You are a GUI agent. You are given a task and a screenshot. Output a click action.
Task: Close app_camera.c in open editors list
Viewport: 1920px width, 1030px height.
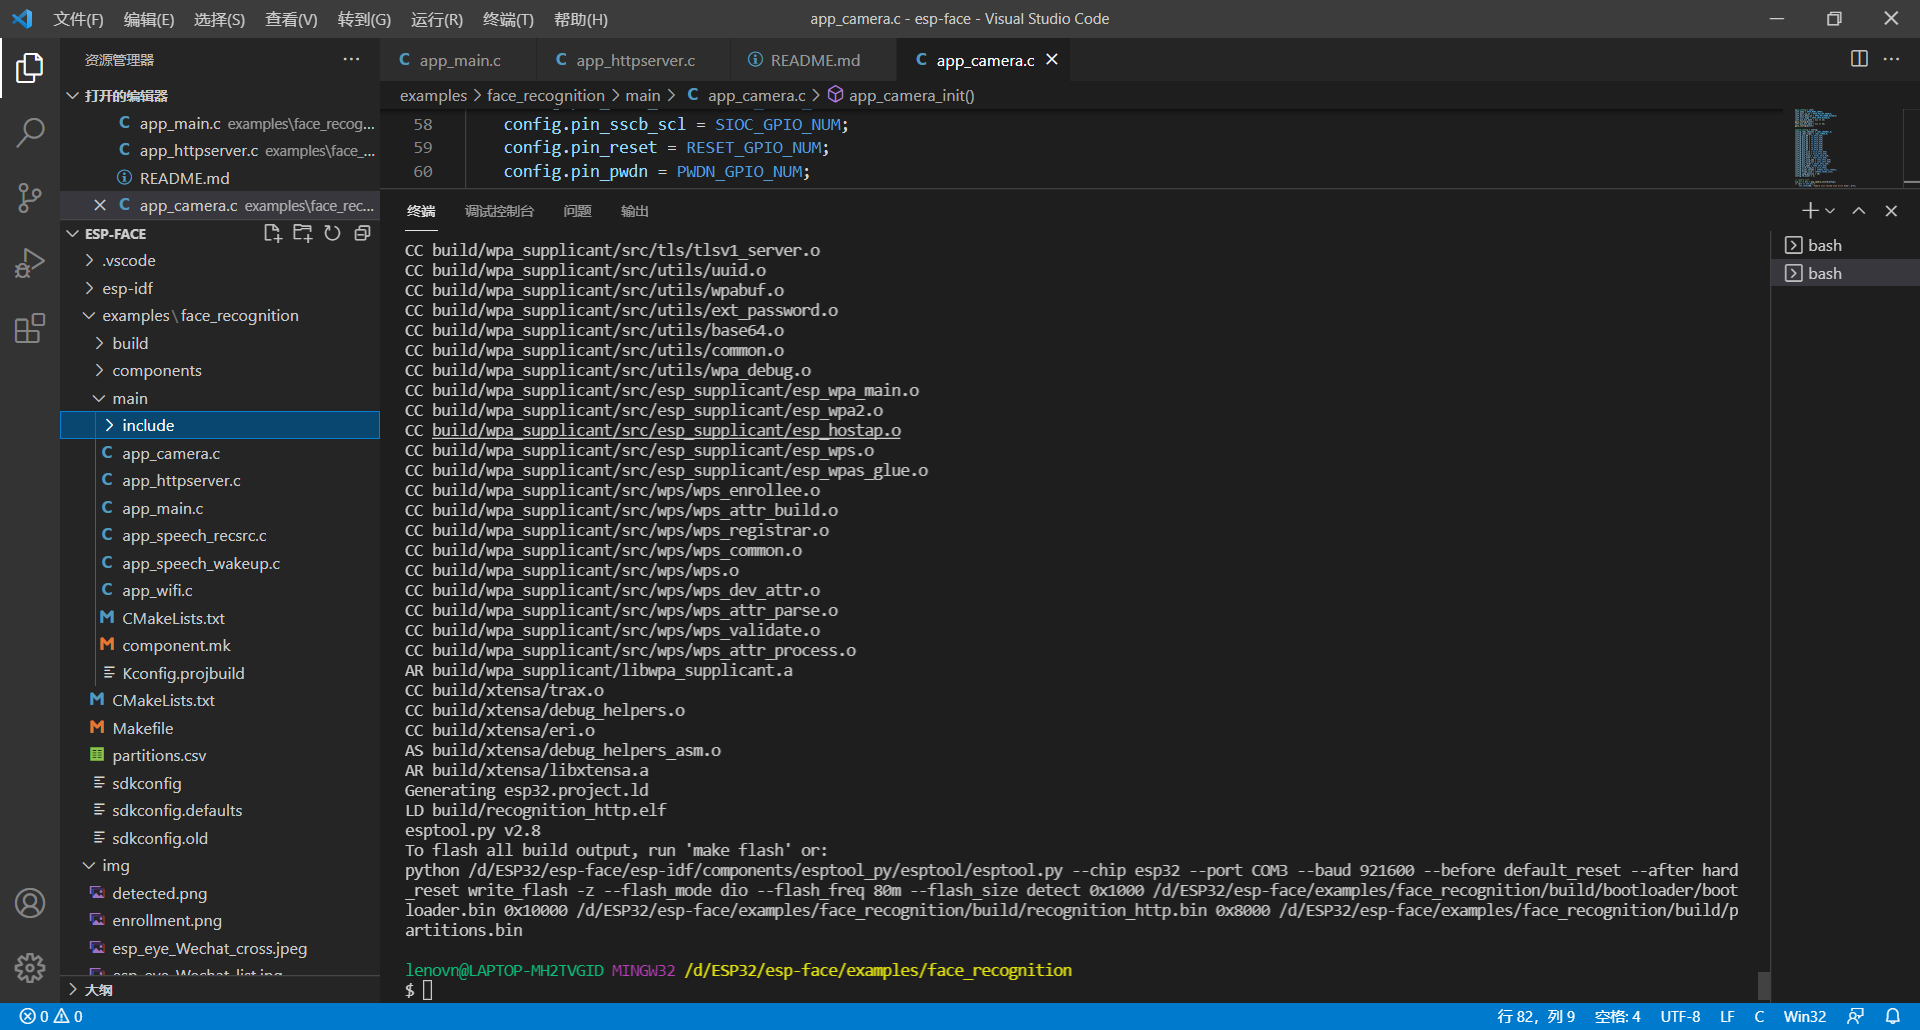coord(99,205)
